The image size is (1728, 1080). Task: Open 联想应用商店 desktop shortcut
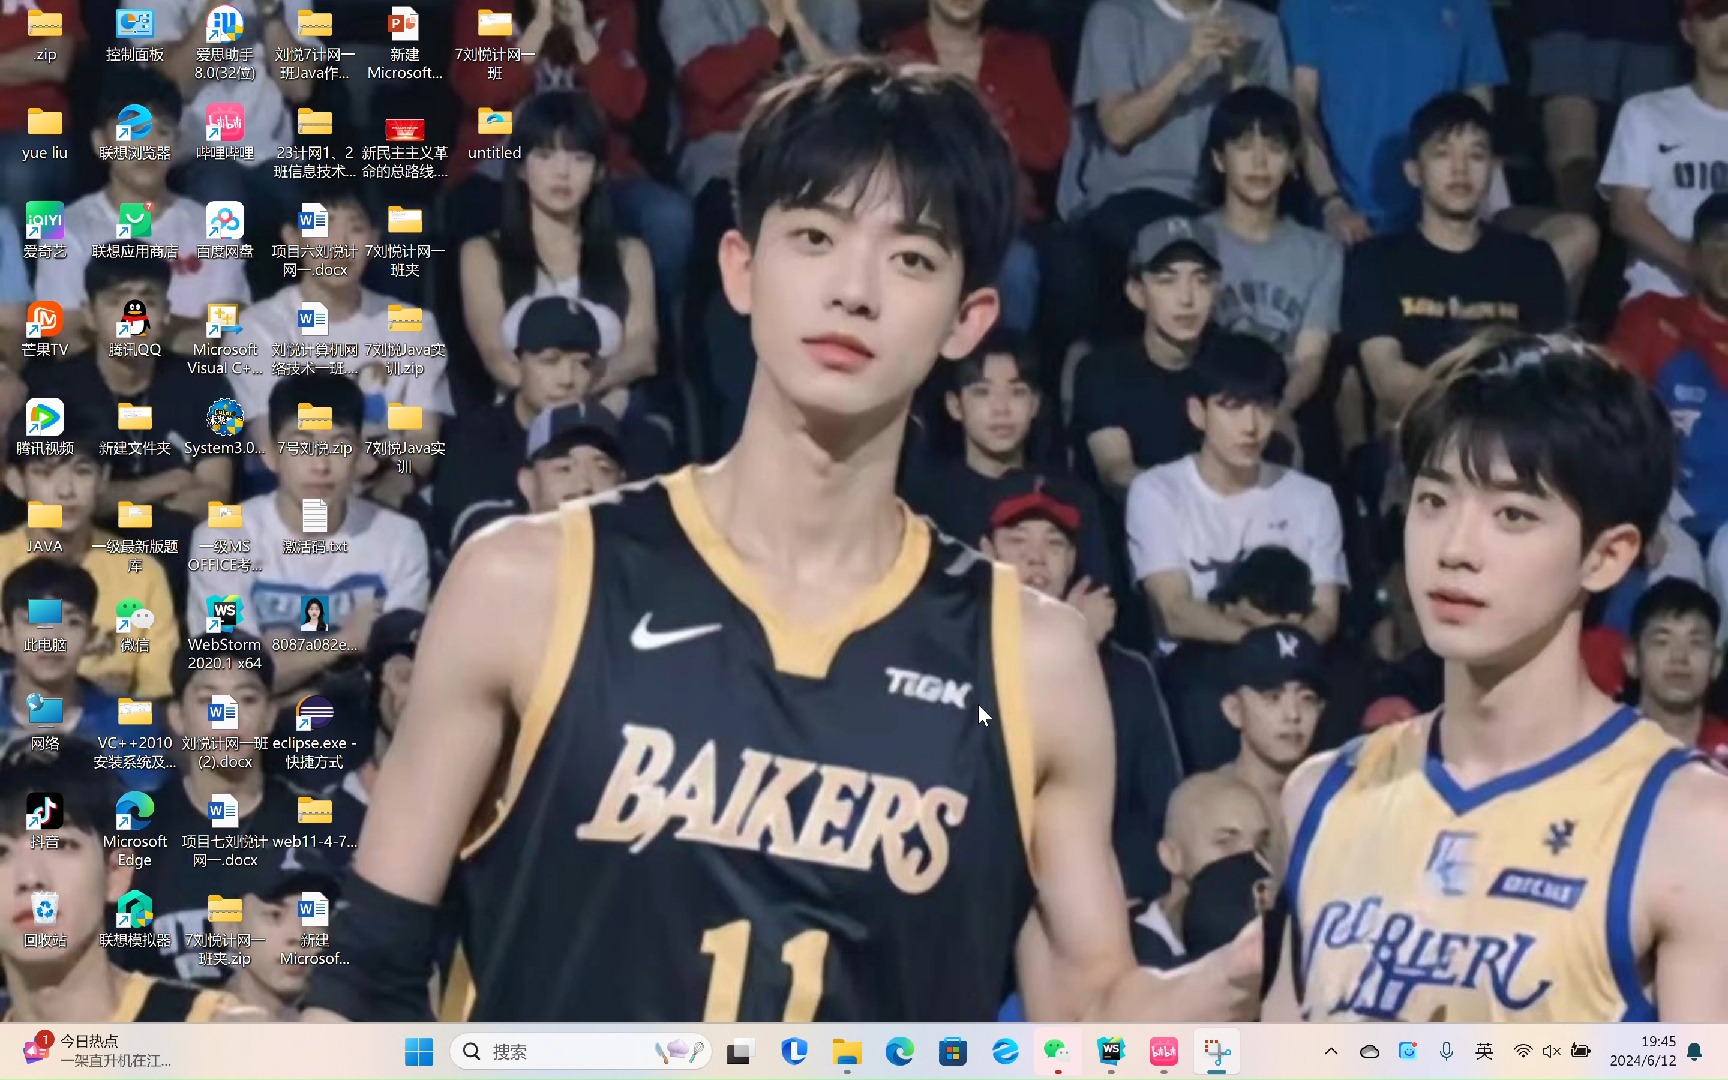tap(134, 231)
